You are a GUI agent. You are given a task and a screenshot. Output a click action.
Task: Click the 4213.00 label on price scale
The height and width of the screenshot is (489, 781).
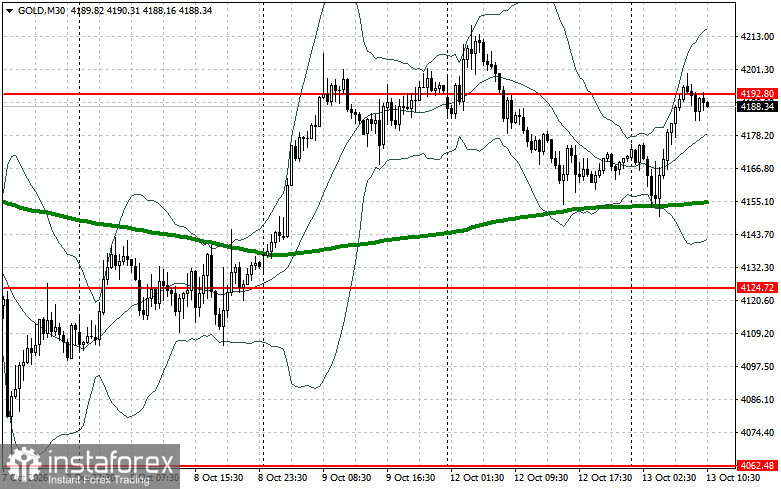pos(758,36)
